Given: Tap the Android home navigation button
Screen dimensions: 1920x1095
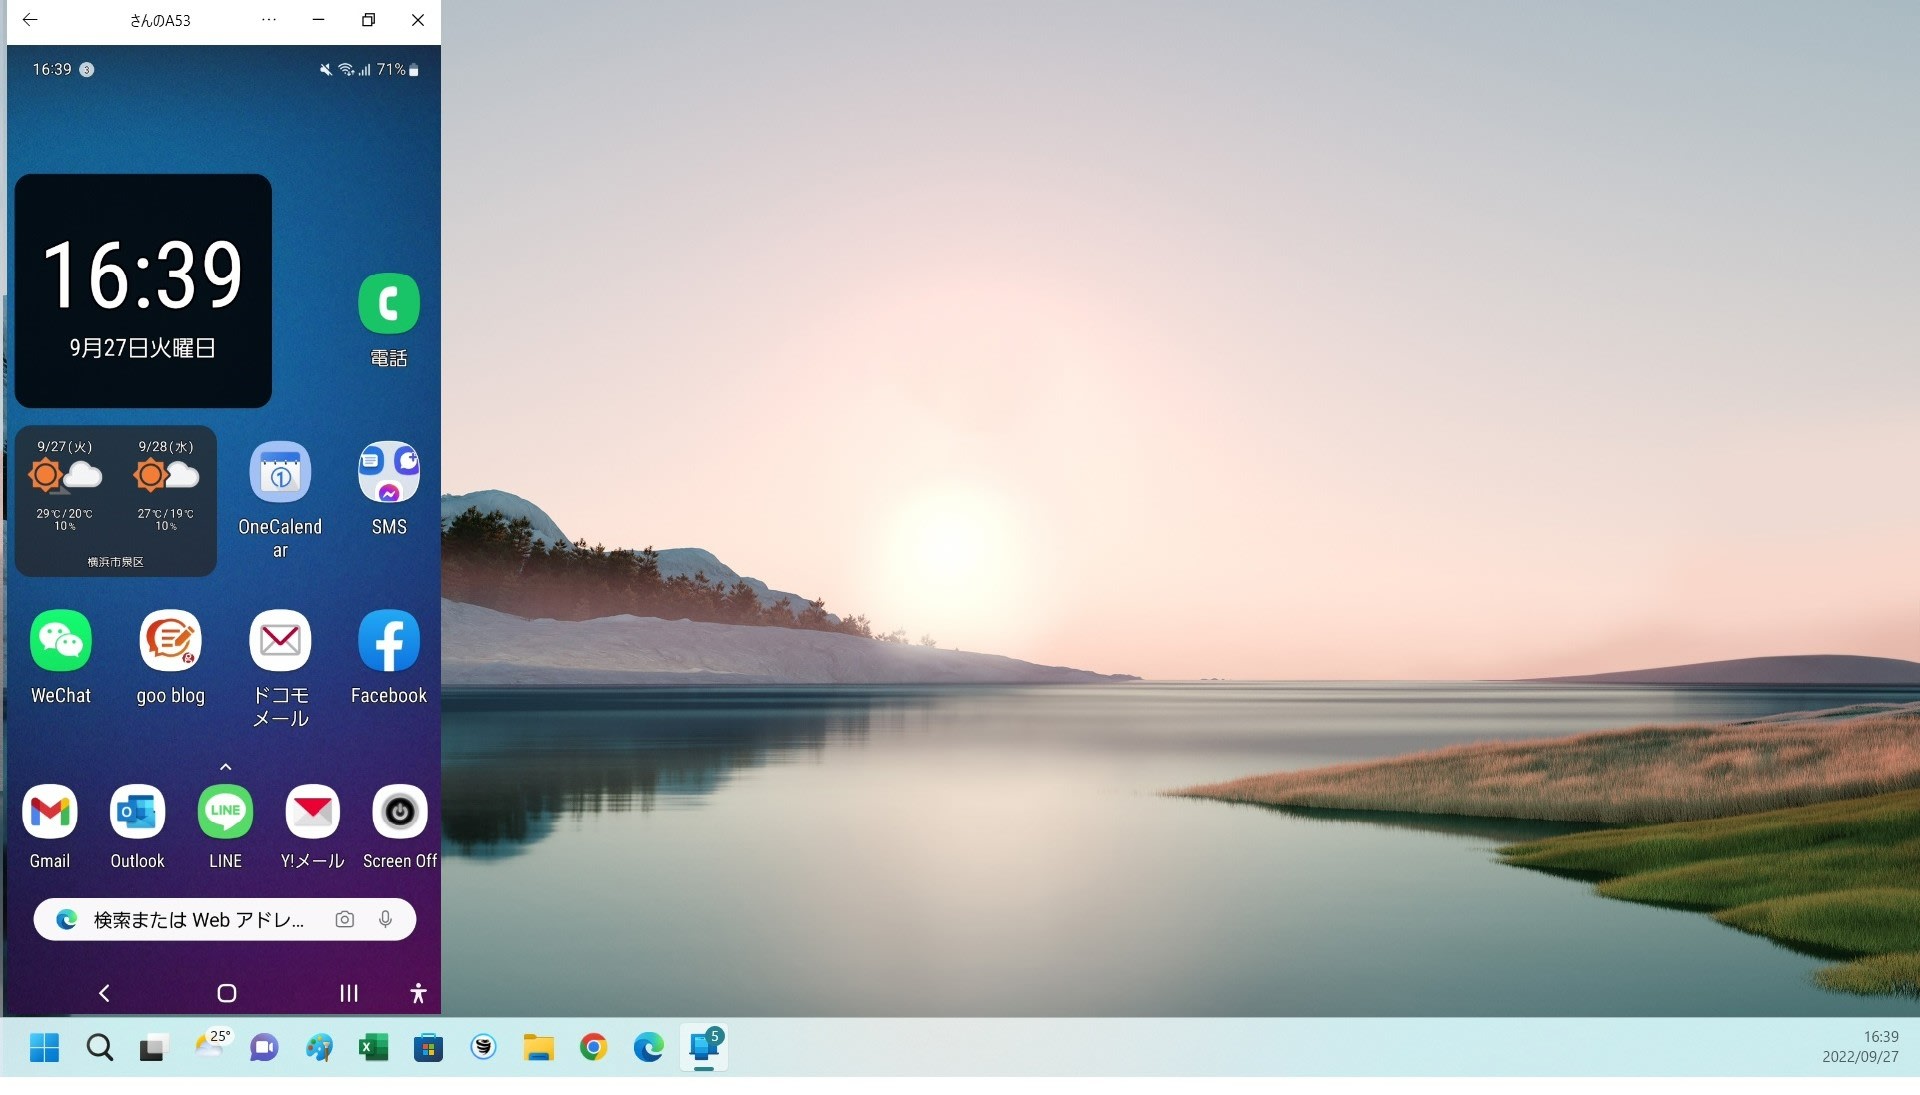Looking at the screenshot, I should tap(227, 993).
